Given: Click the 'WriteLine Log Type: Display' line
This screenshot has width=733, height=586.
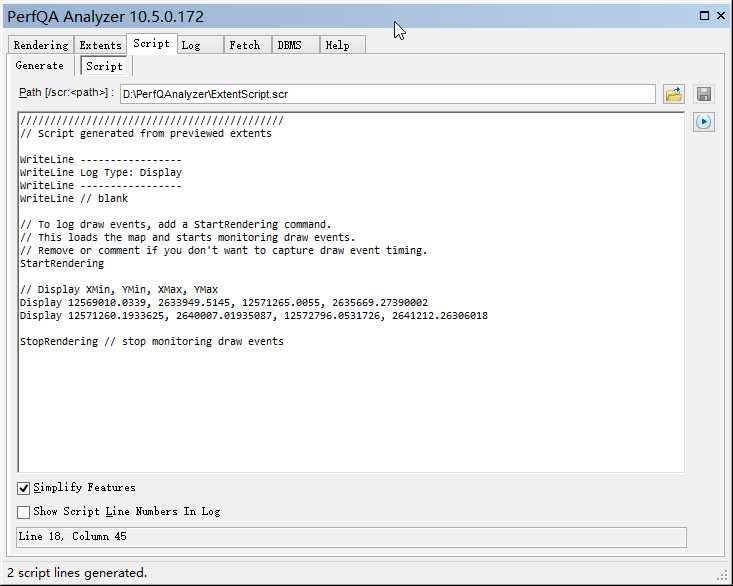Looking at the screenshot, I should [101, 172].
